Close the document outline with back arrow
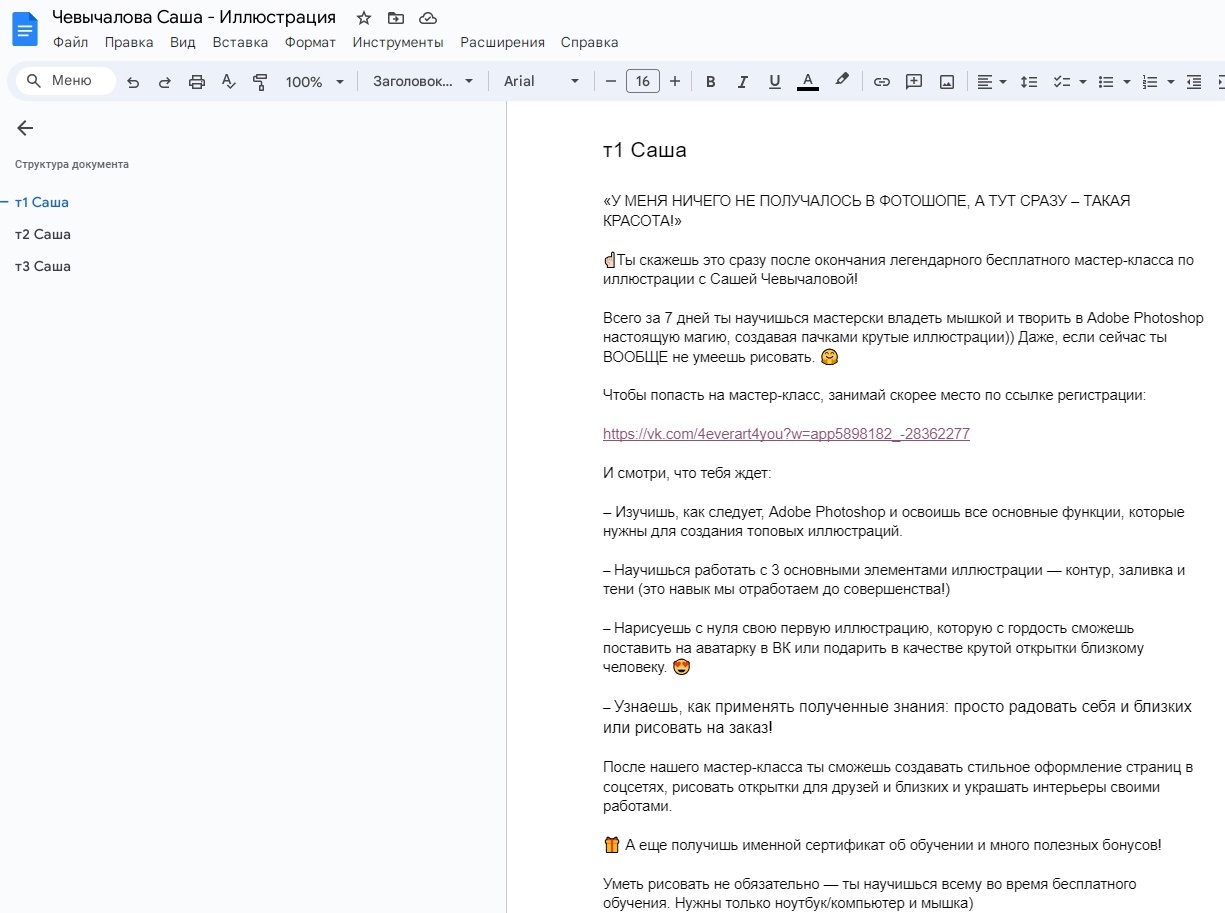The image size is (1225, 913). tap(25, 128)
